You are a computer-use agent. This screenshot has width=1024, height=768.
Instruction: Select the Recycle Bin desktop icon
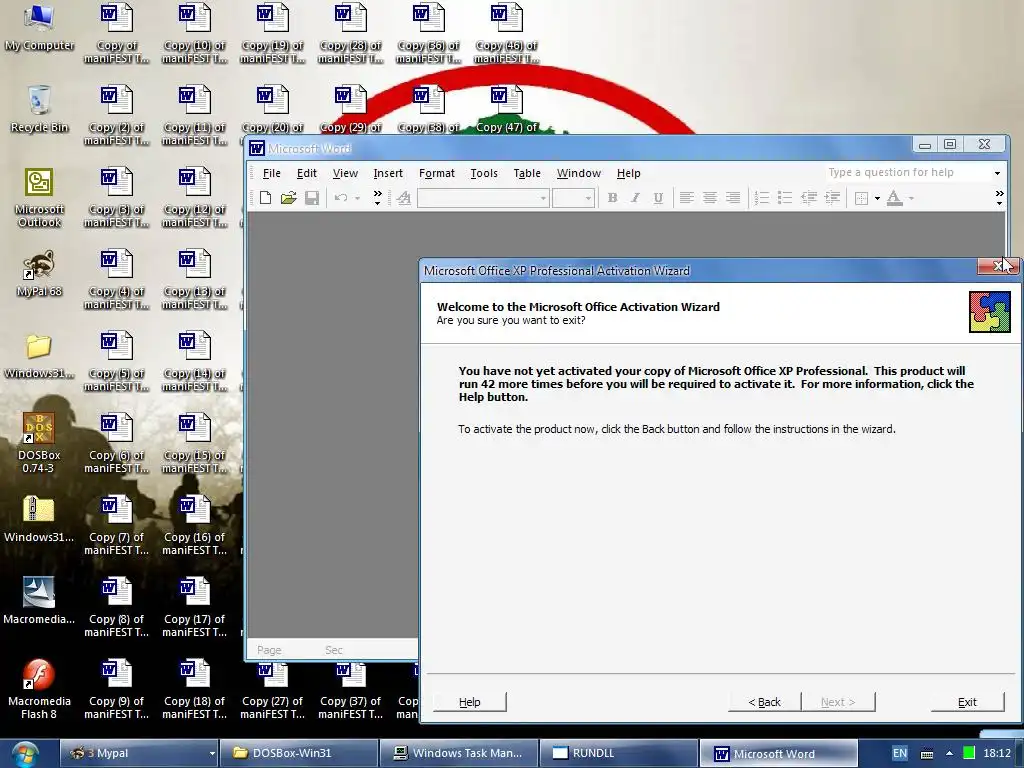tap(39, 109)
